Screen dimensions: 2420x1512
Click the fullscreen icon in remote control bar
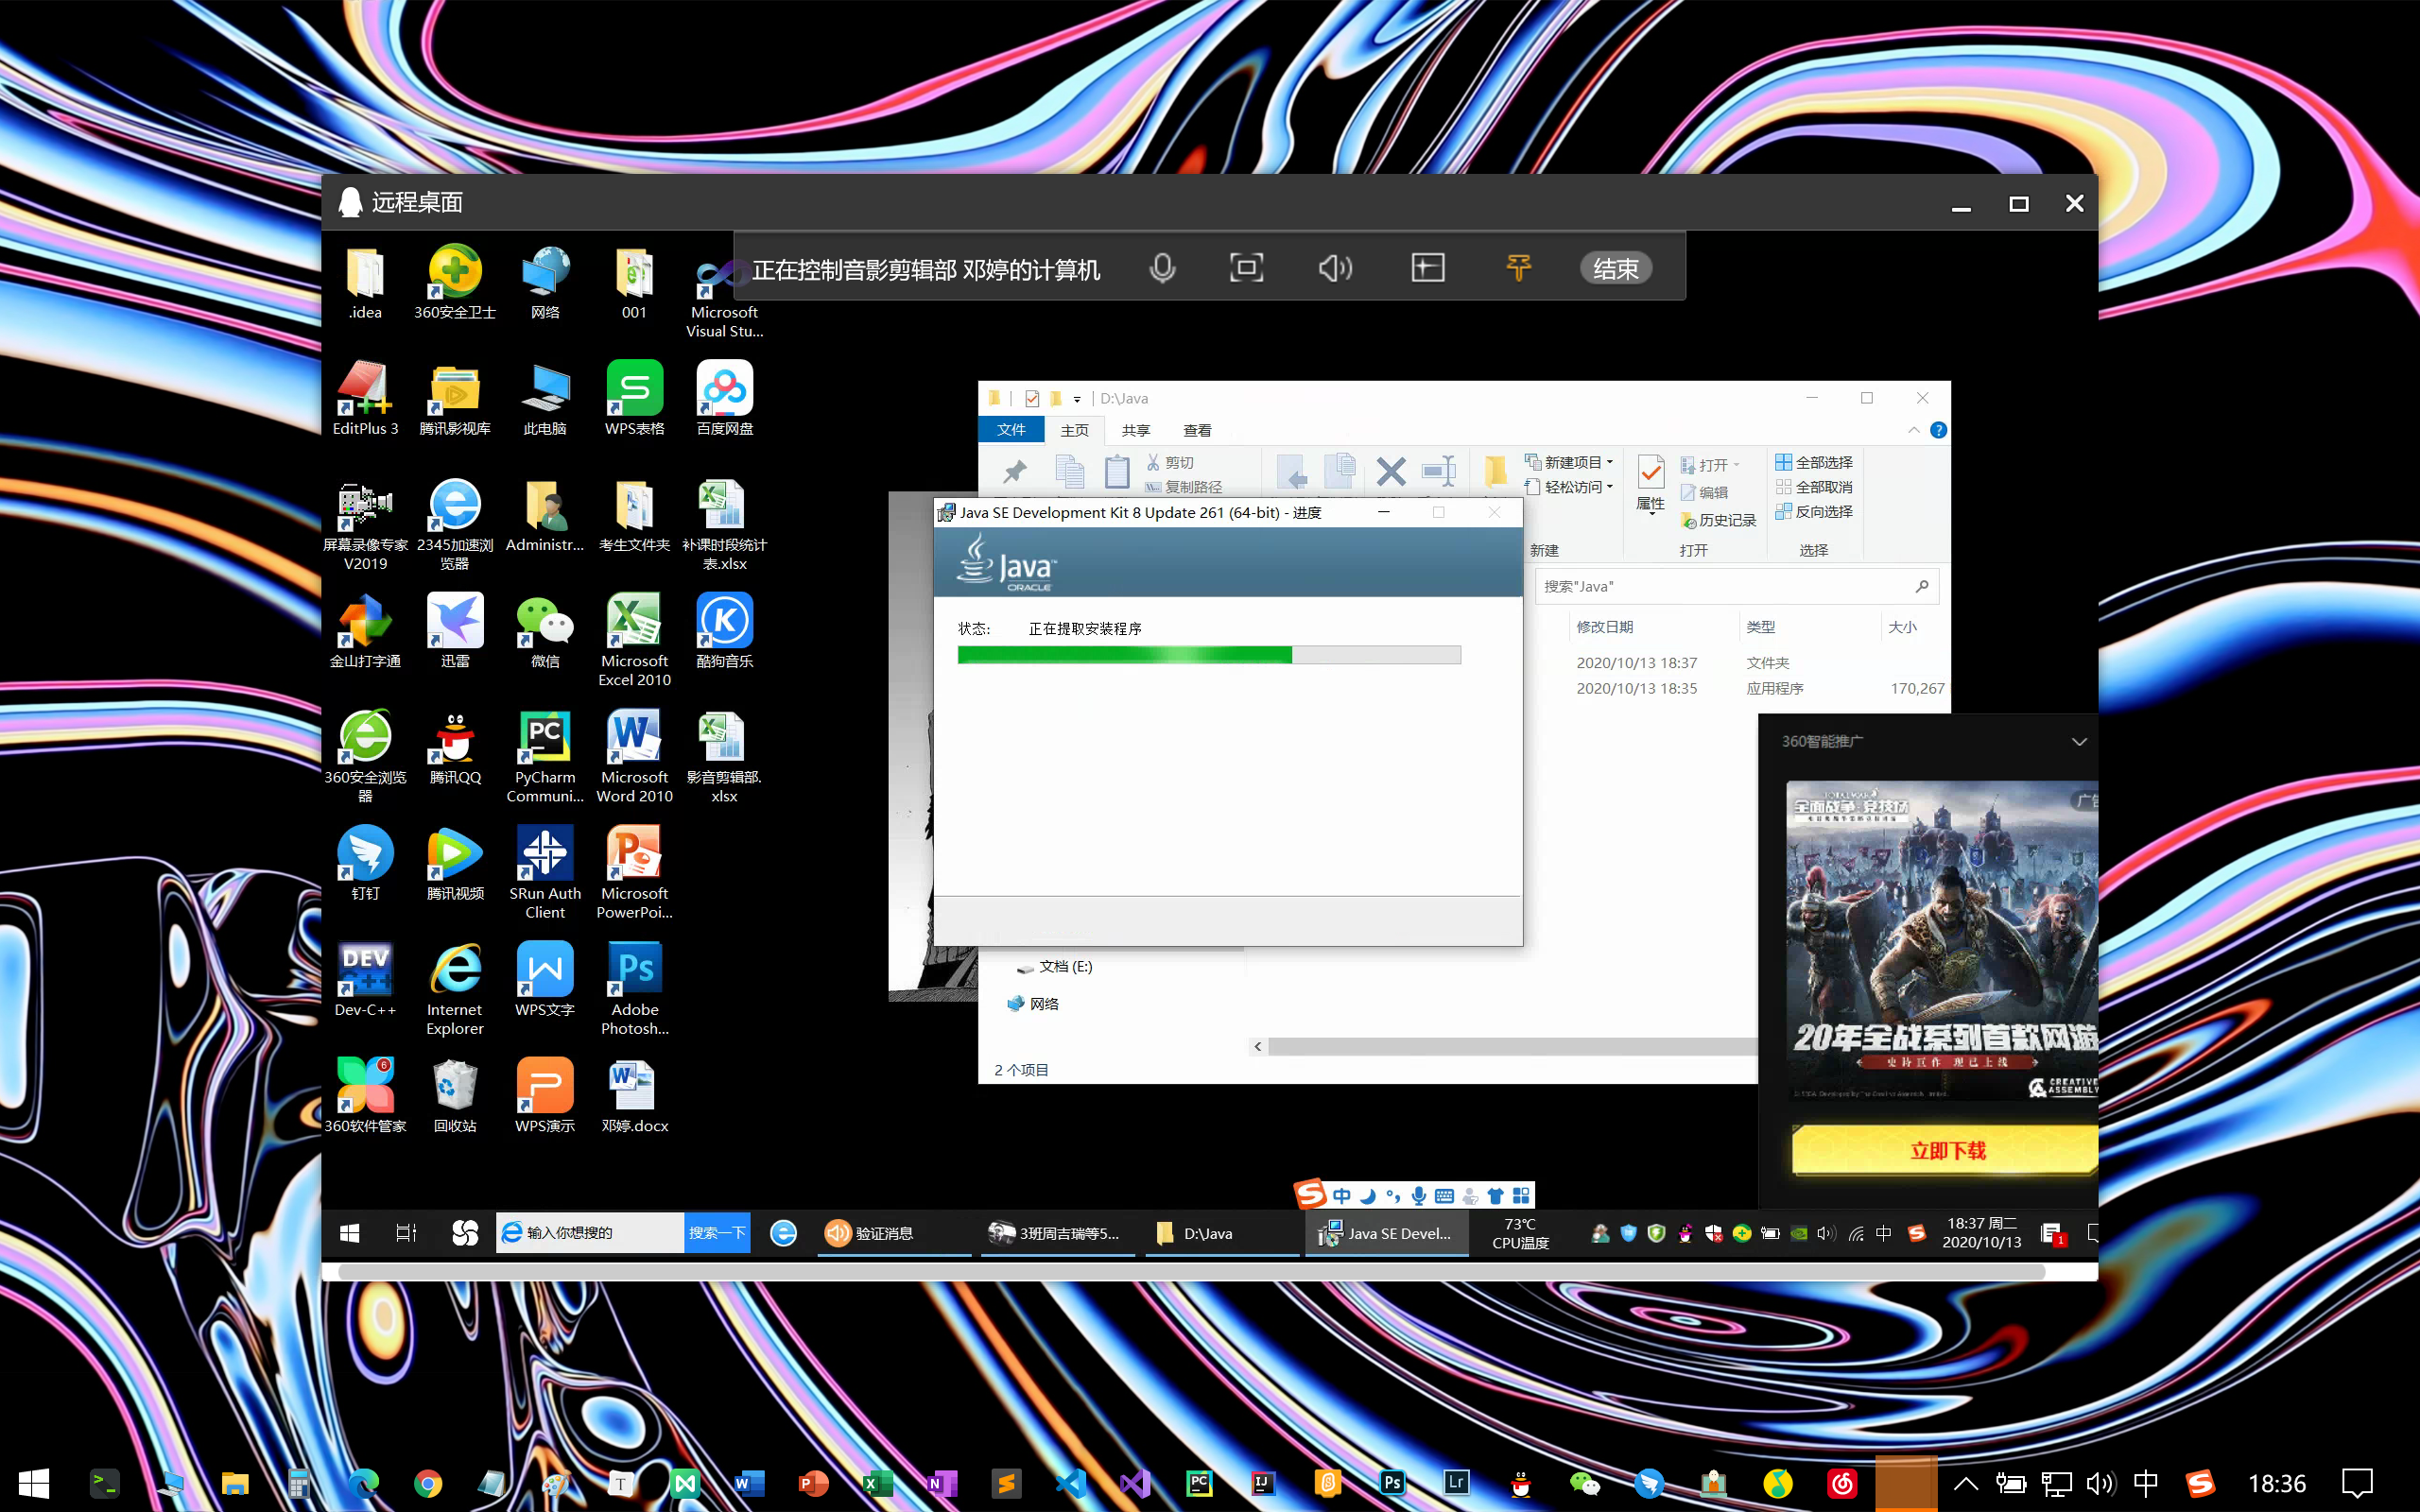(1246, 268)
